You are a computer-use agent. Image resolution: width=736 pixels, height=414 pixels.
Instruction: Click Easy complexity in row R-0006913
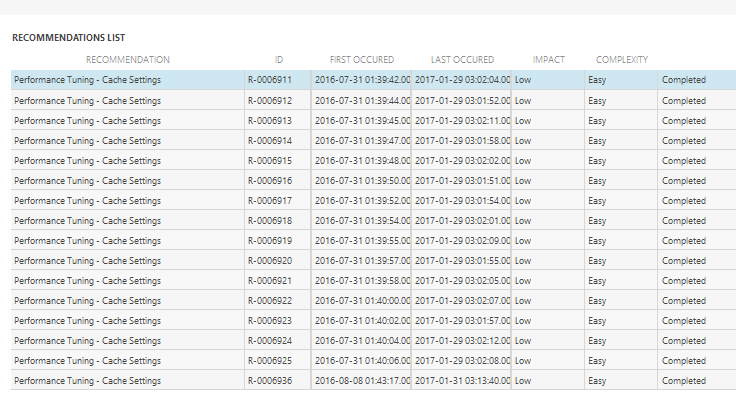coord(597,121)
